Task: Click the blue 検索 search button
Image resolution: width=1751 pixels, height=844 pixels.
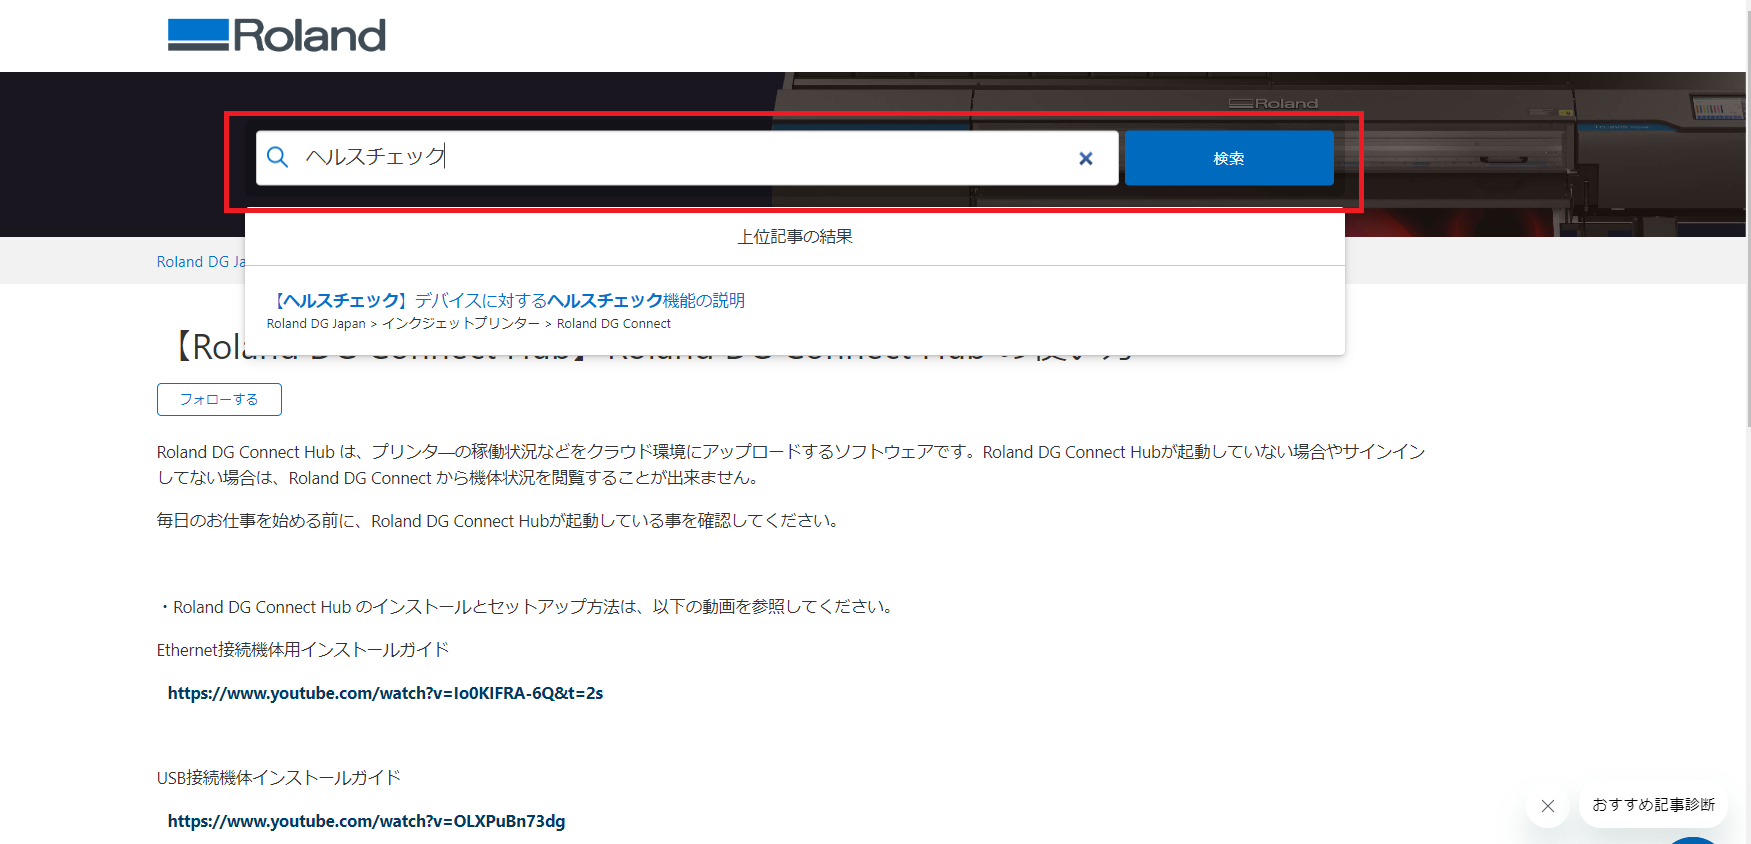Action: point(1229,158)
